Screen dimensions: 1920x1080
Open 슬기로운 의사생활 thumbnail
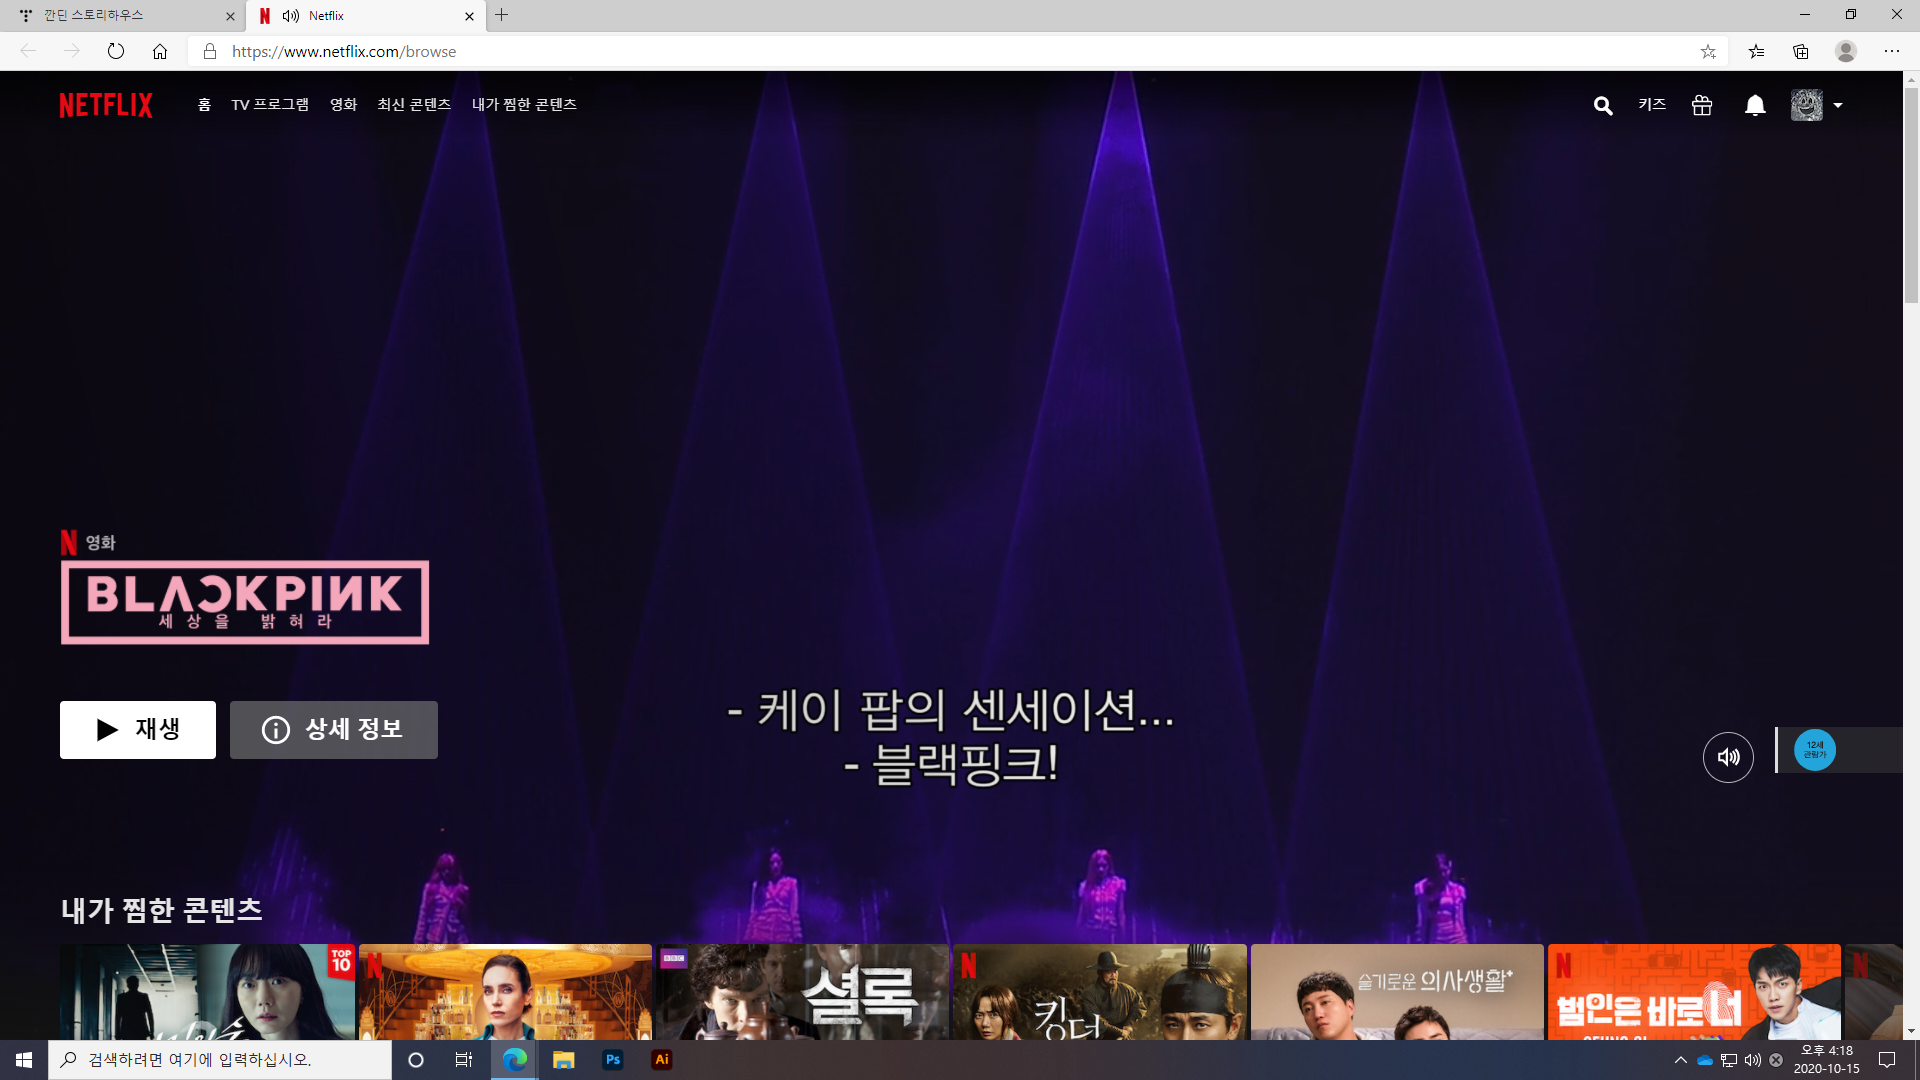(x=1397, y=992)
